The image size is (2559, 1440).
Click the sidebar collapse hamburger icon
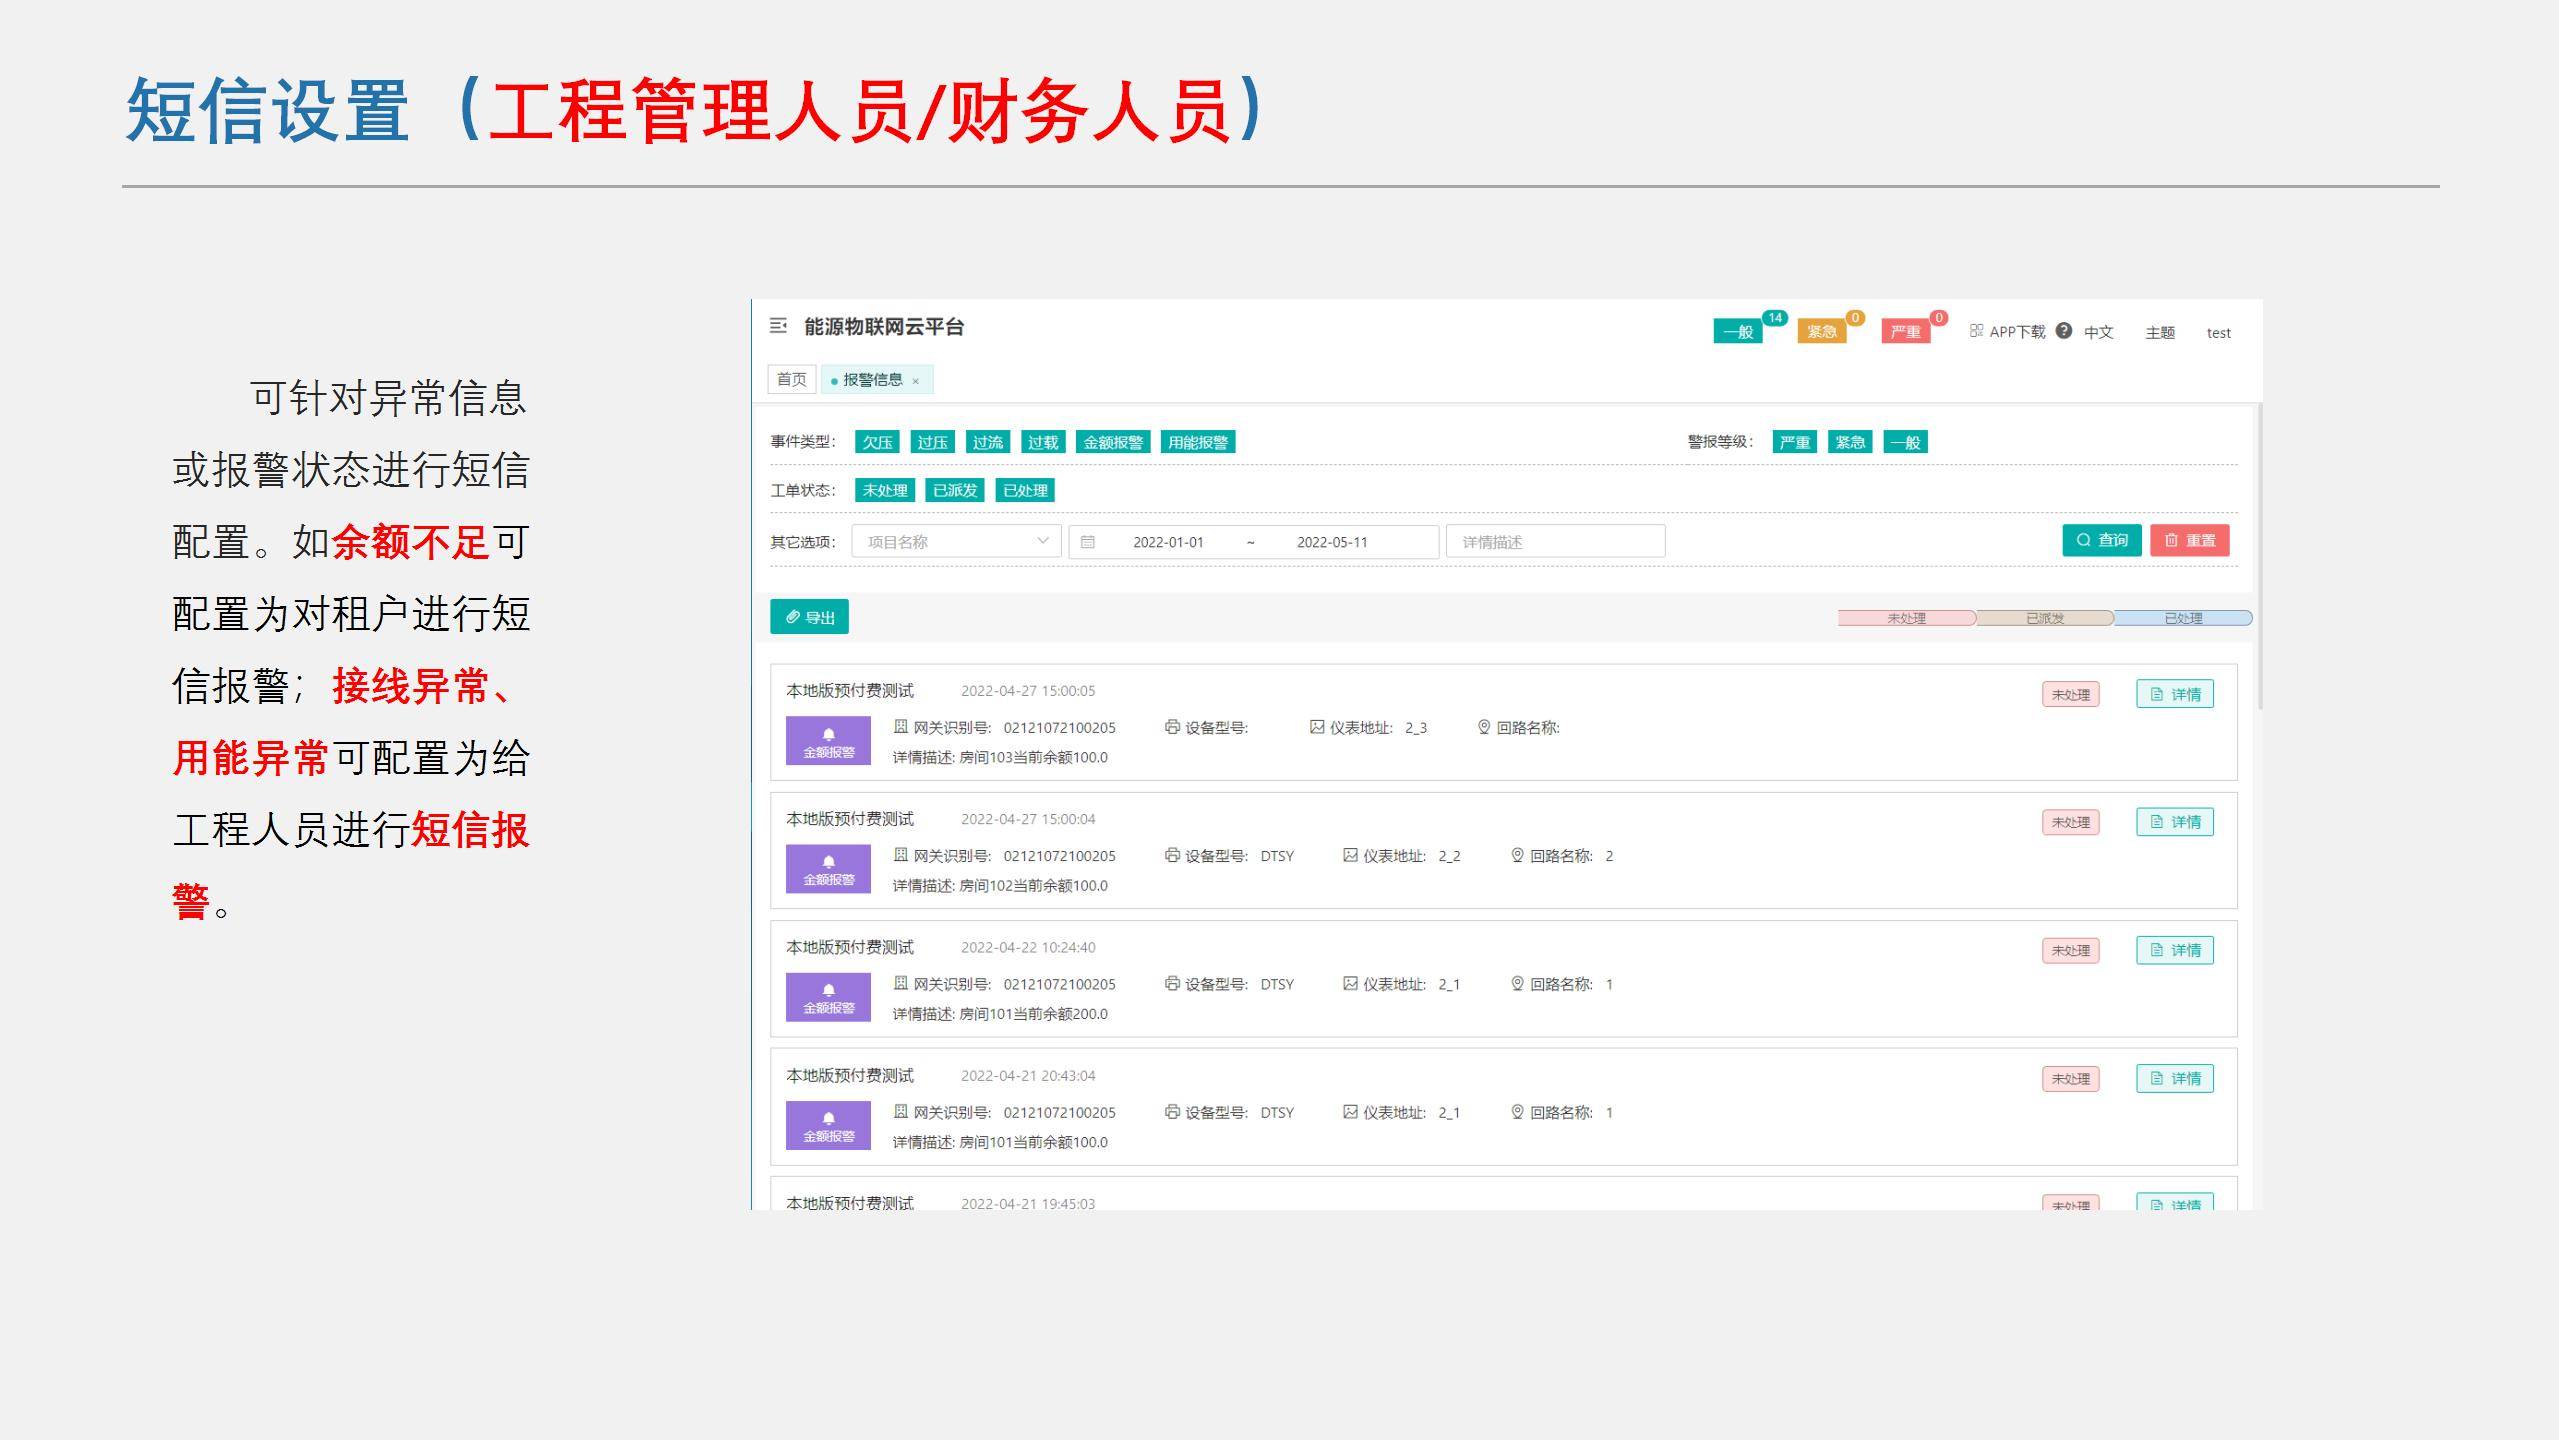coord(778,326)
